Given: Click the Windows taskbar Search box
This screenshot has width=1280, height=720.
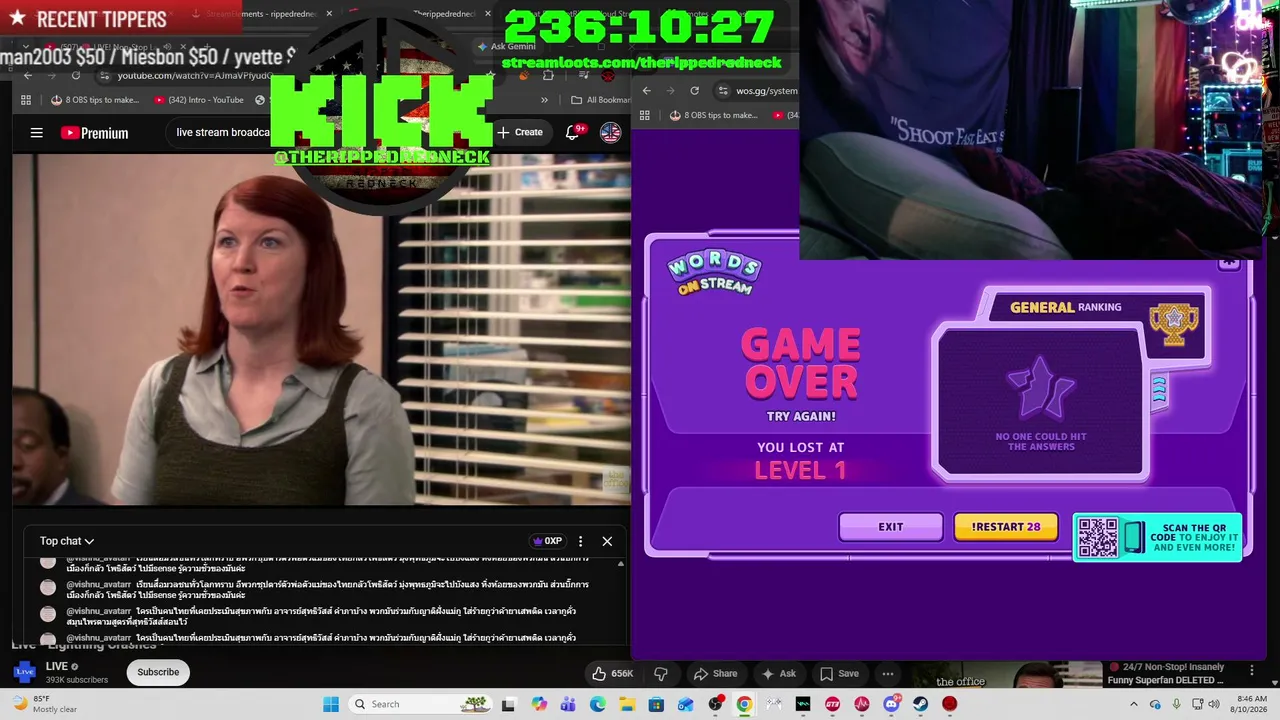Looking at the screenshot, I should (422, 704).
